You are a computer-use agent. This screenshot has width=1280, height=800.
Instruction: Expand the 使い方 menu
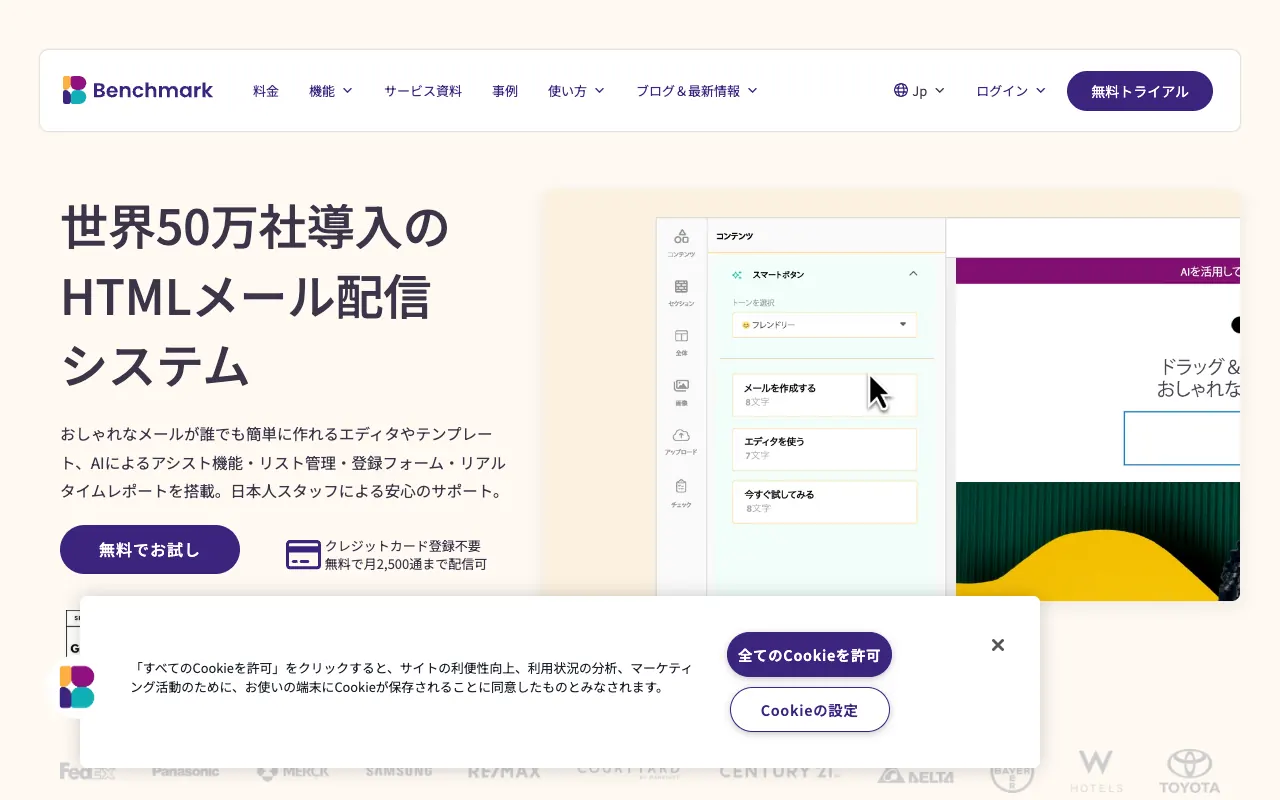click(x=576, y=91)
